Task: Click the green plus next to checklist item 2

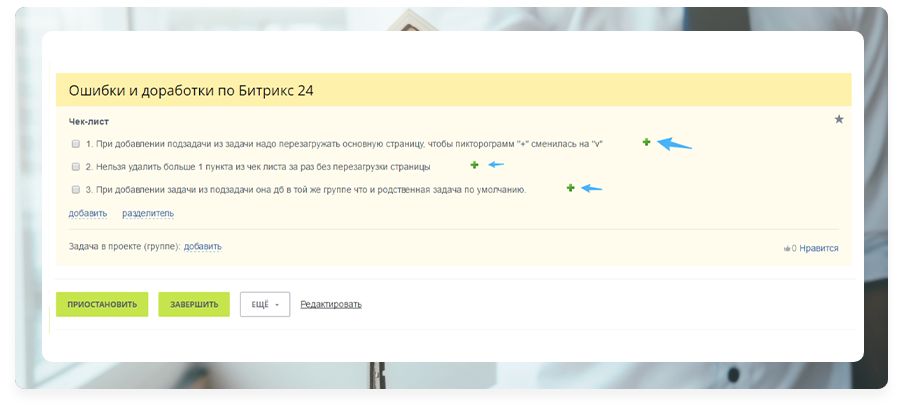Action: pos(475,165)
